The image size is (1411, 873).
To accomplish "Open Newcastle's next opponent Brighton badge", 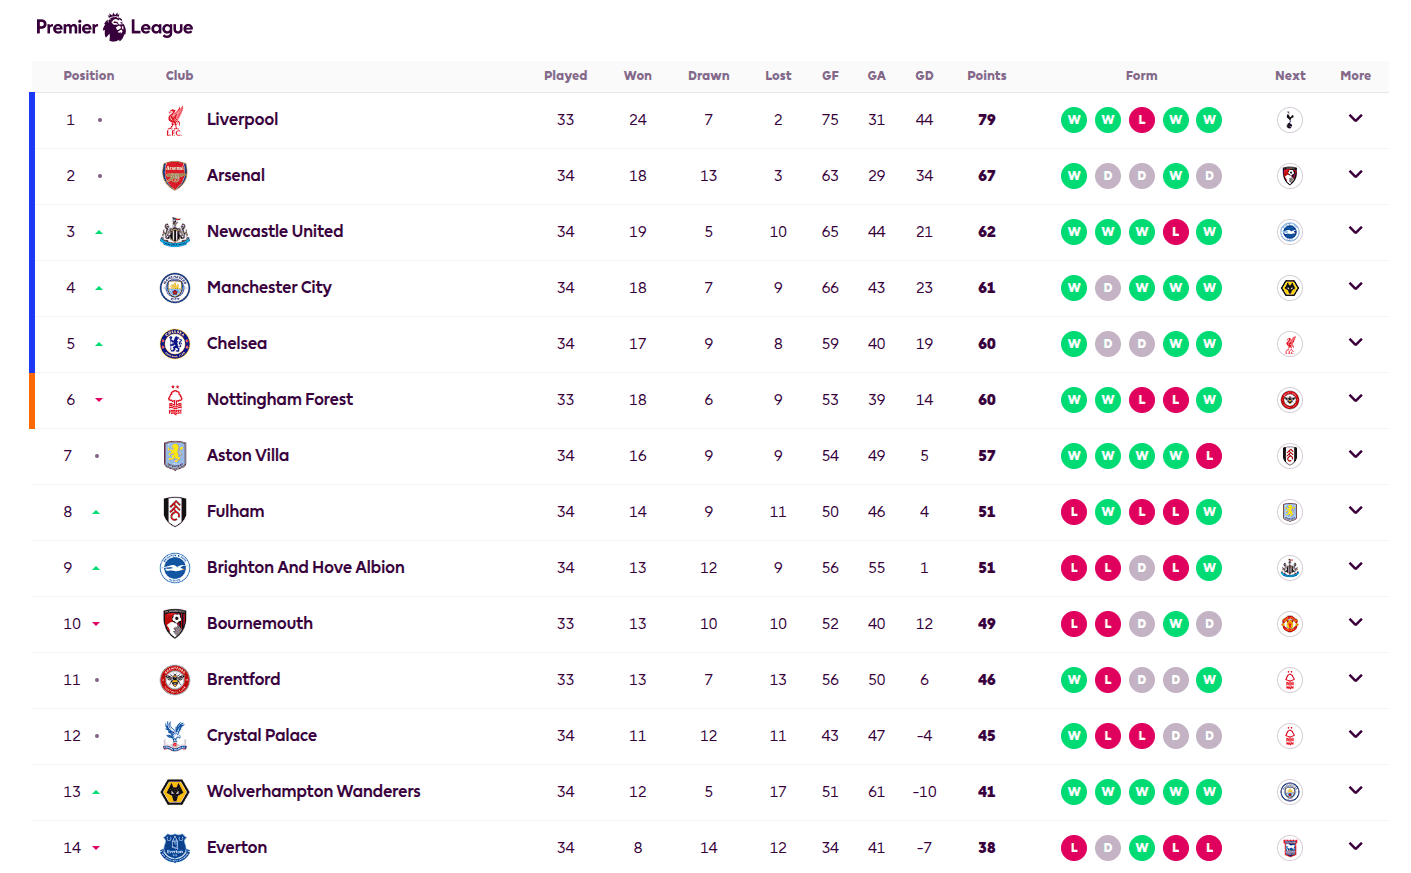I will (1290, 232).
